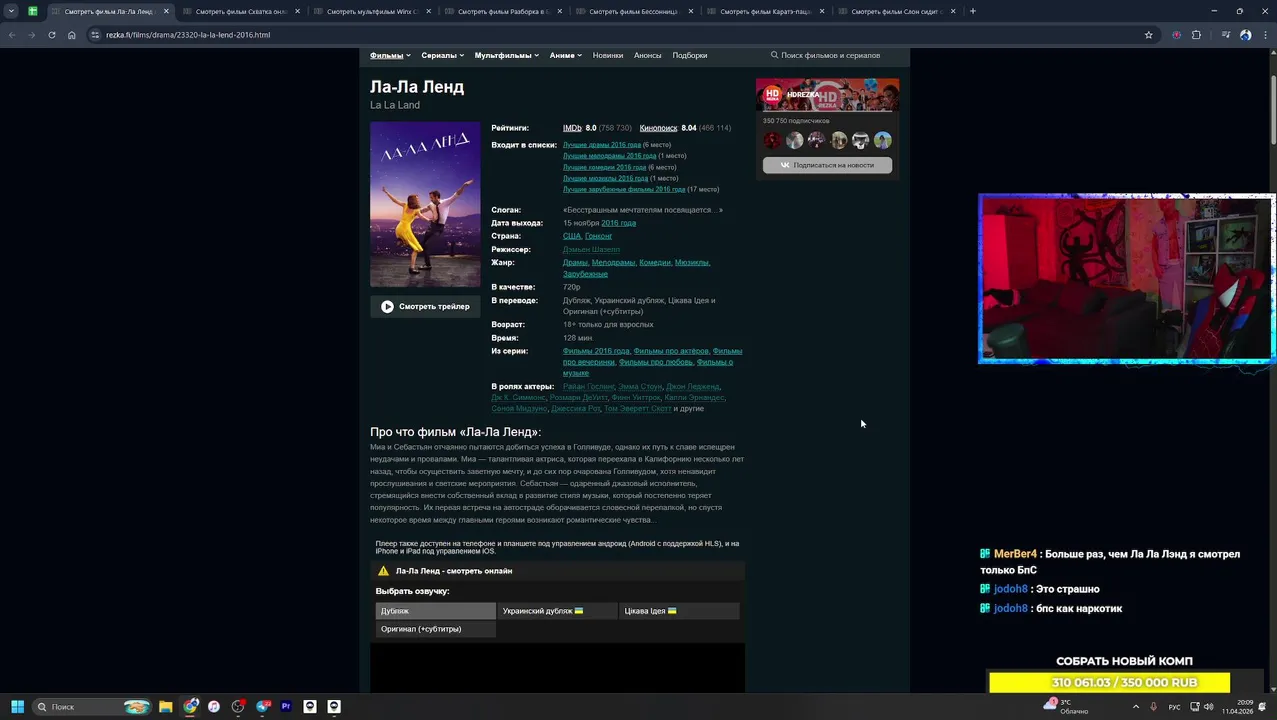Open Лучшие драмы 2016 года list
The image size is (1277, 720).
tap(602, 145)
